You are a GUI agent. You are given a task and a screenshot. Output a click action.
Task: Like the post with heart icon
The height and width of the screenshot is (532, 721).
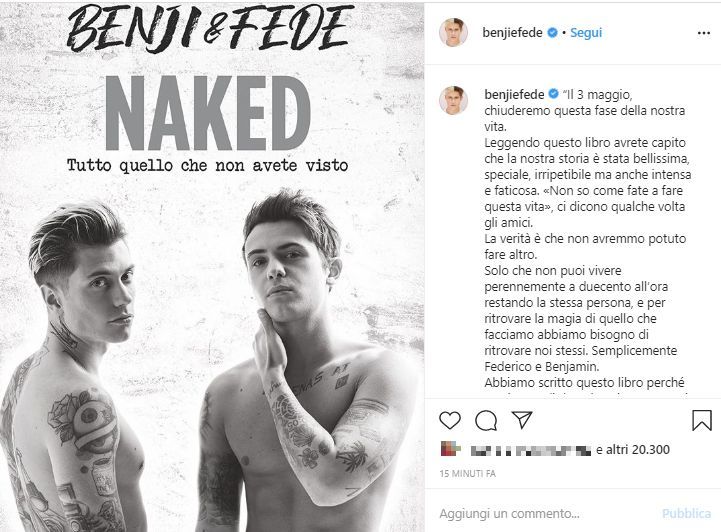[450, 420]
